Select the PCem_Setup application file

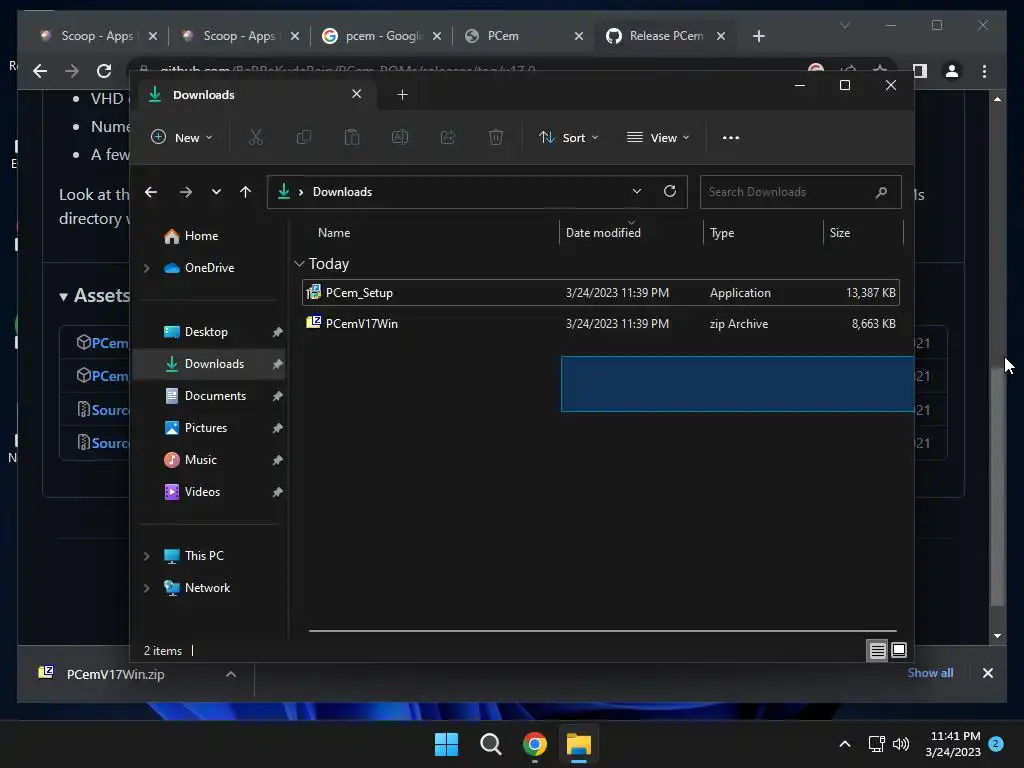pos(600,293)
